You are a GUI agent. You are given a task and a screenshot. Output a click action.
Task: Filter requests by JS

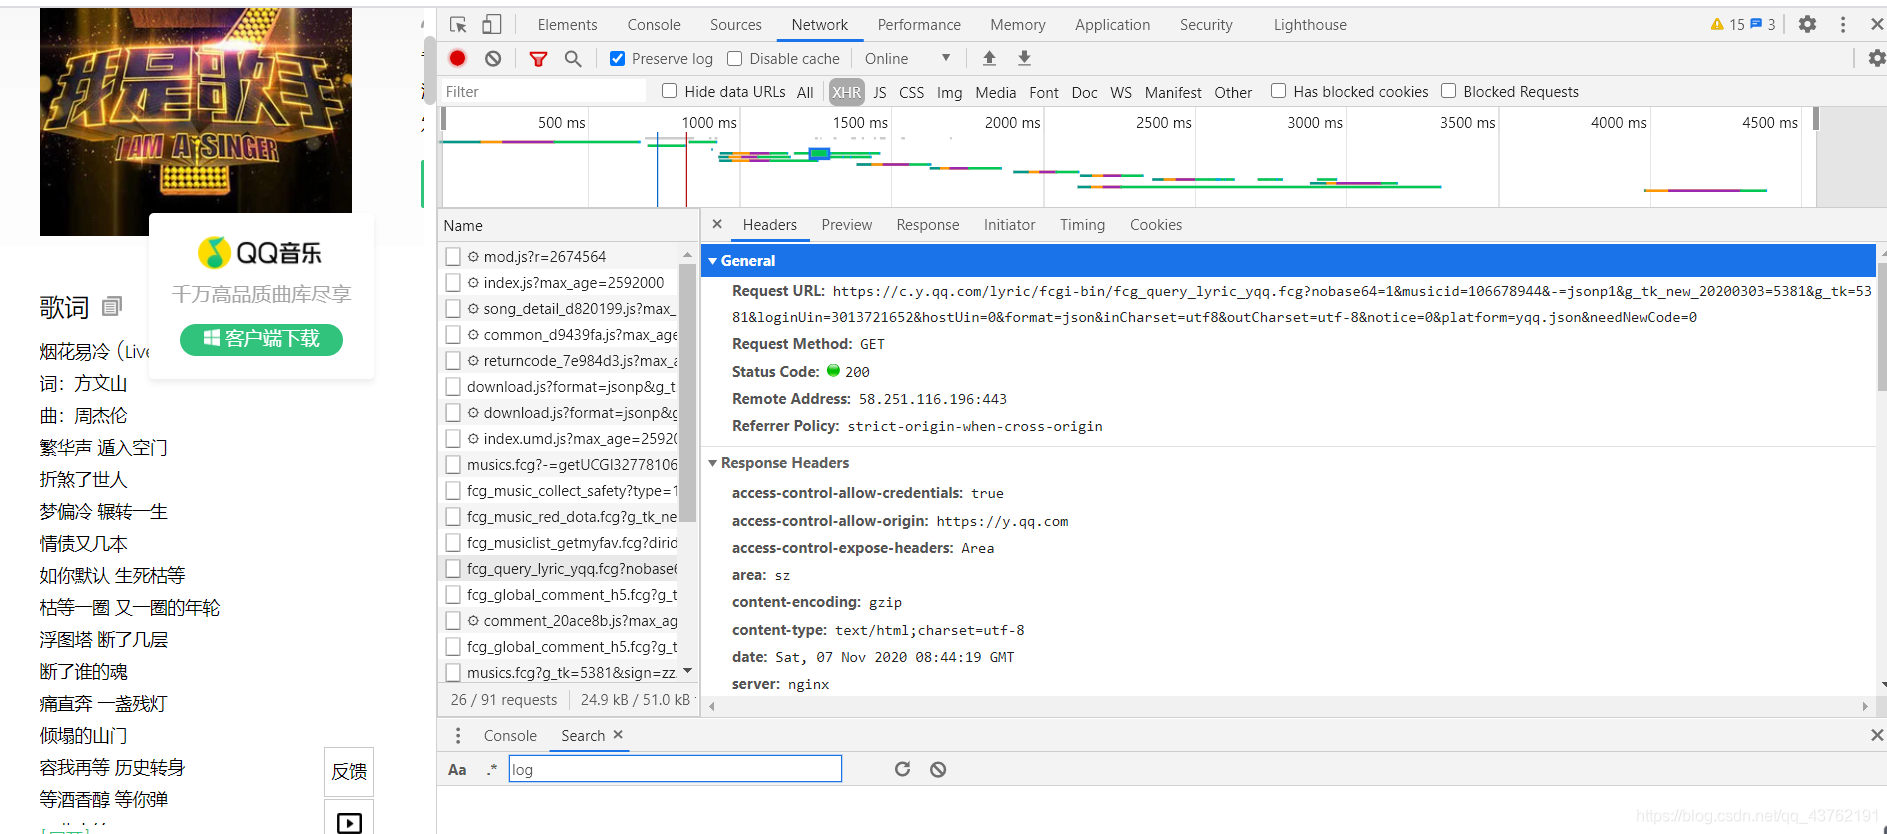880,92
